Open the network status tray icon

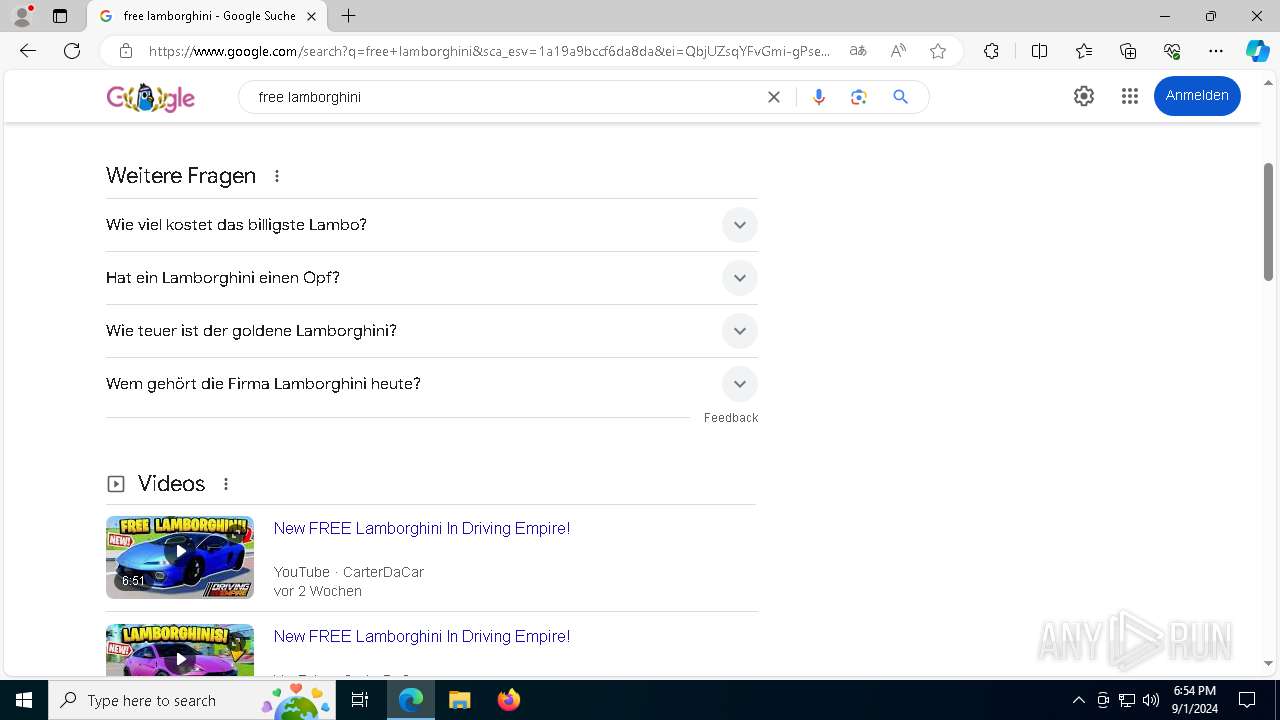point(1127,700)
